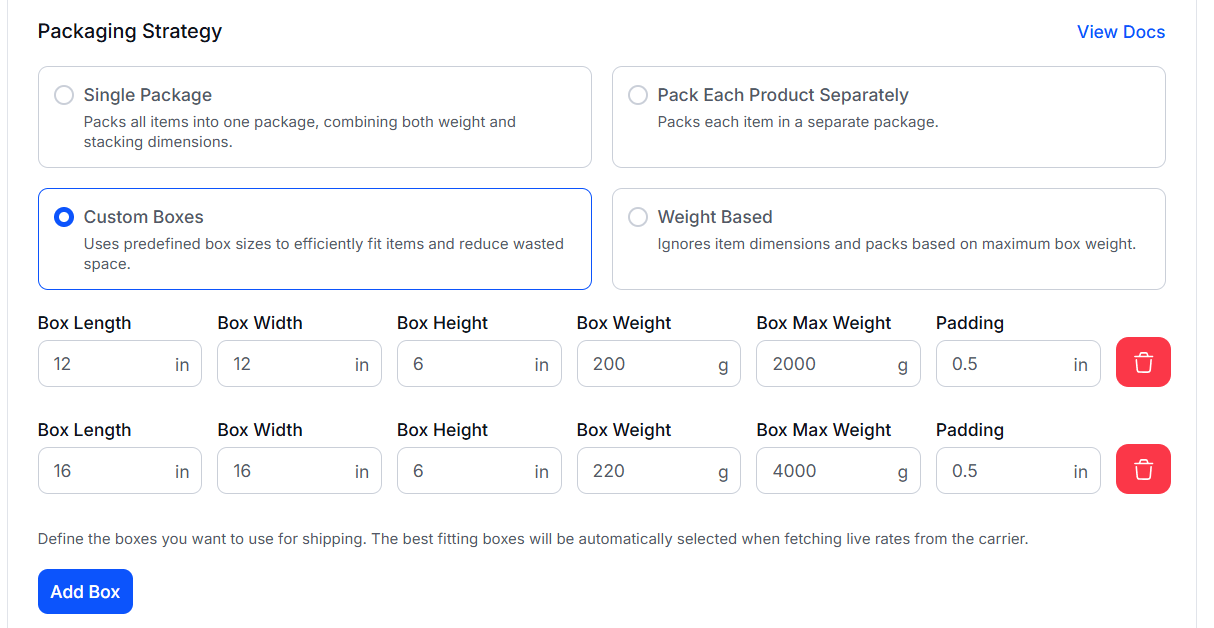Choose Pack Each Product Separately

tap(638, 95)
